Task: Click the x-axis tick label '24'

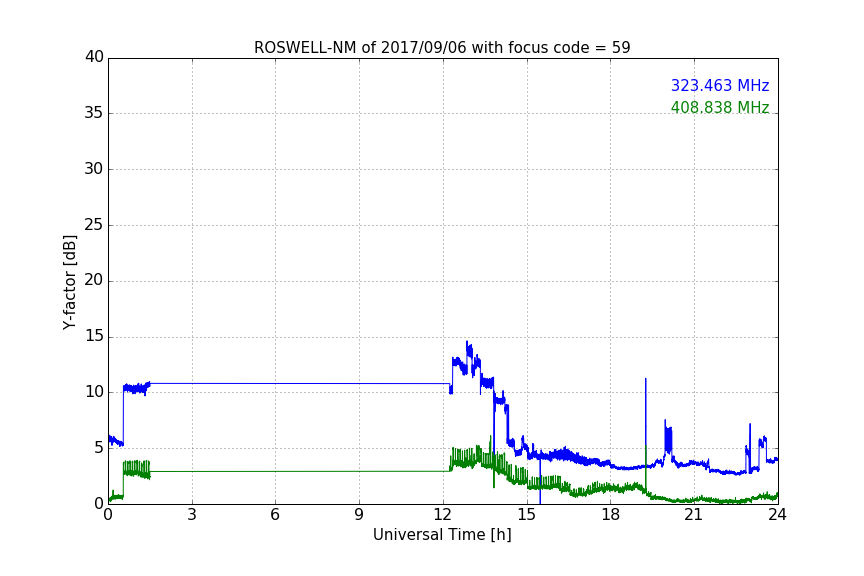Action: pos(777,515)
